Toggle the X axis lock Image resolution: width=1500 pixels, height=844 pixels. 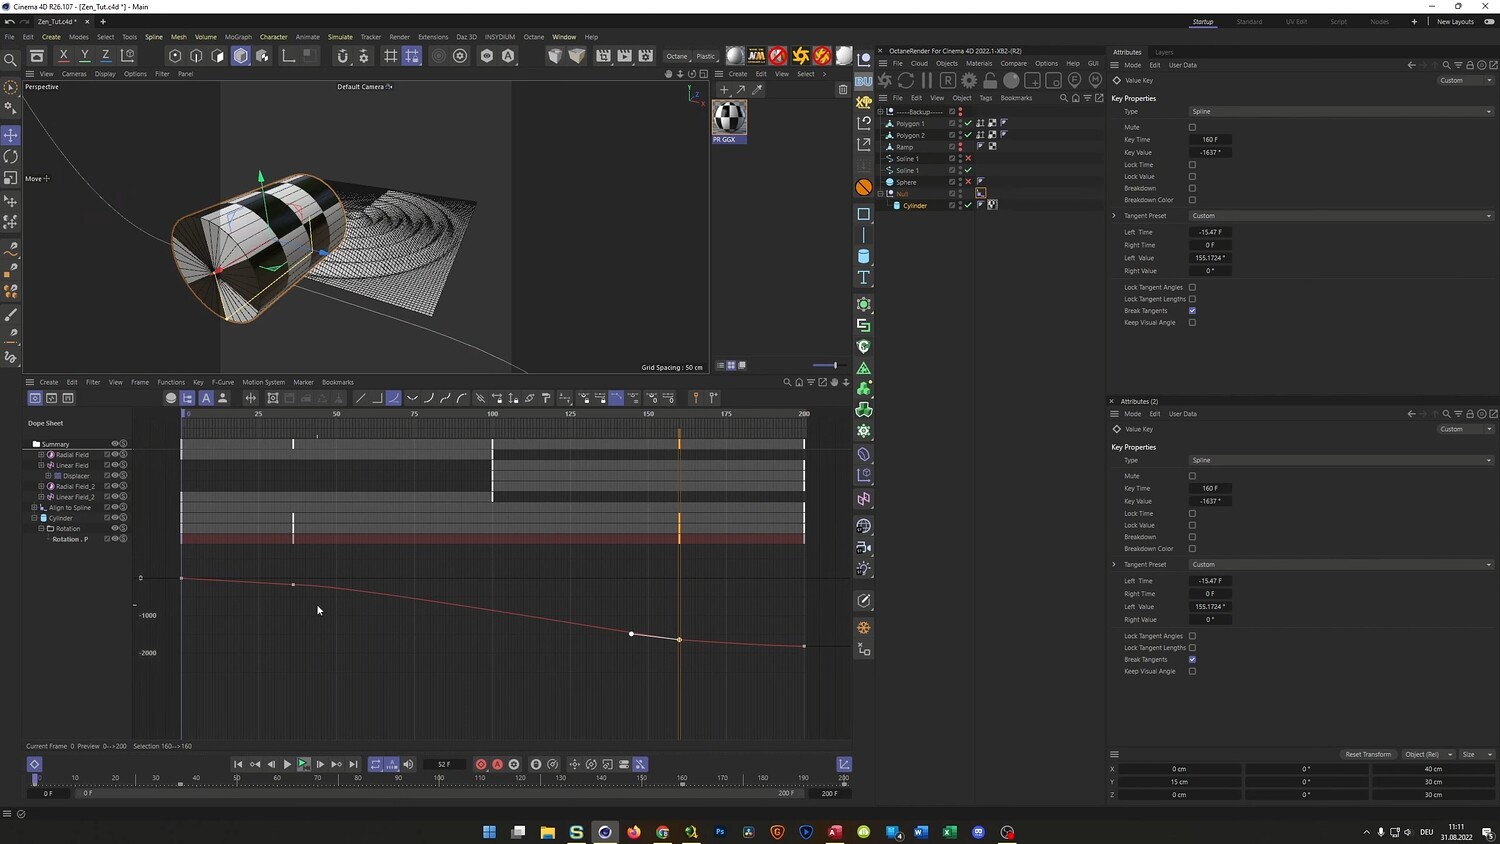point(63,56)
